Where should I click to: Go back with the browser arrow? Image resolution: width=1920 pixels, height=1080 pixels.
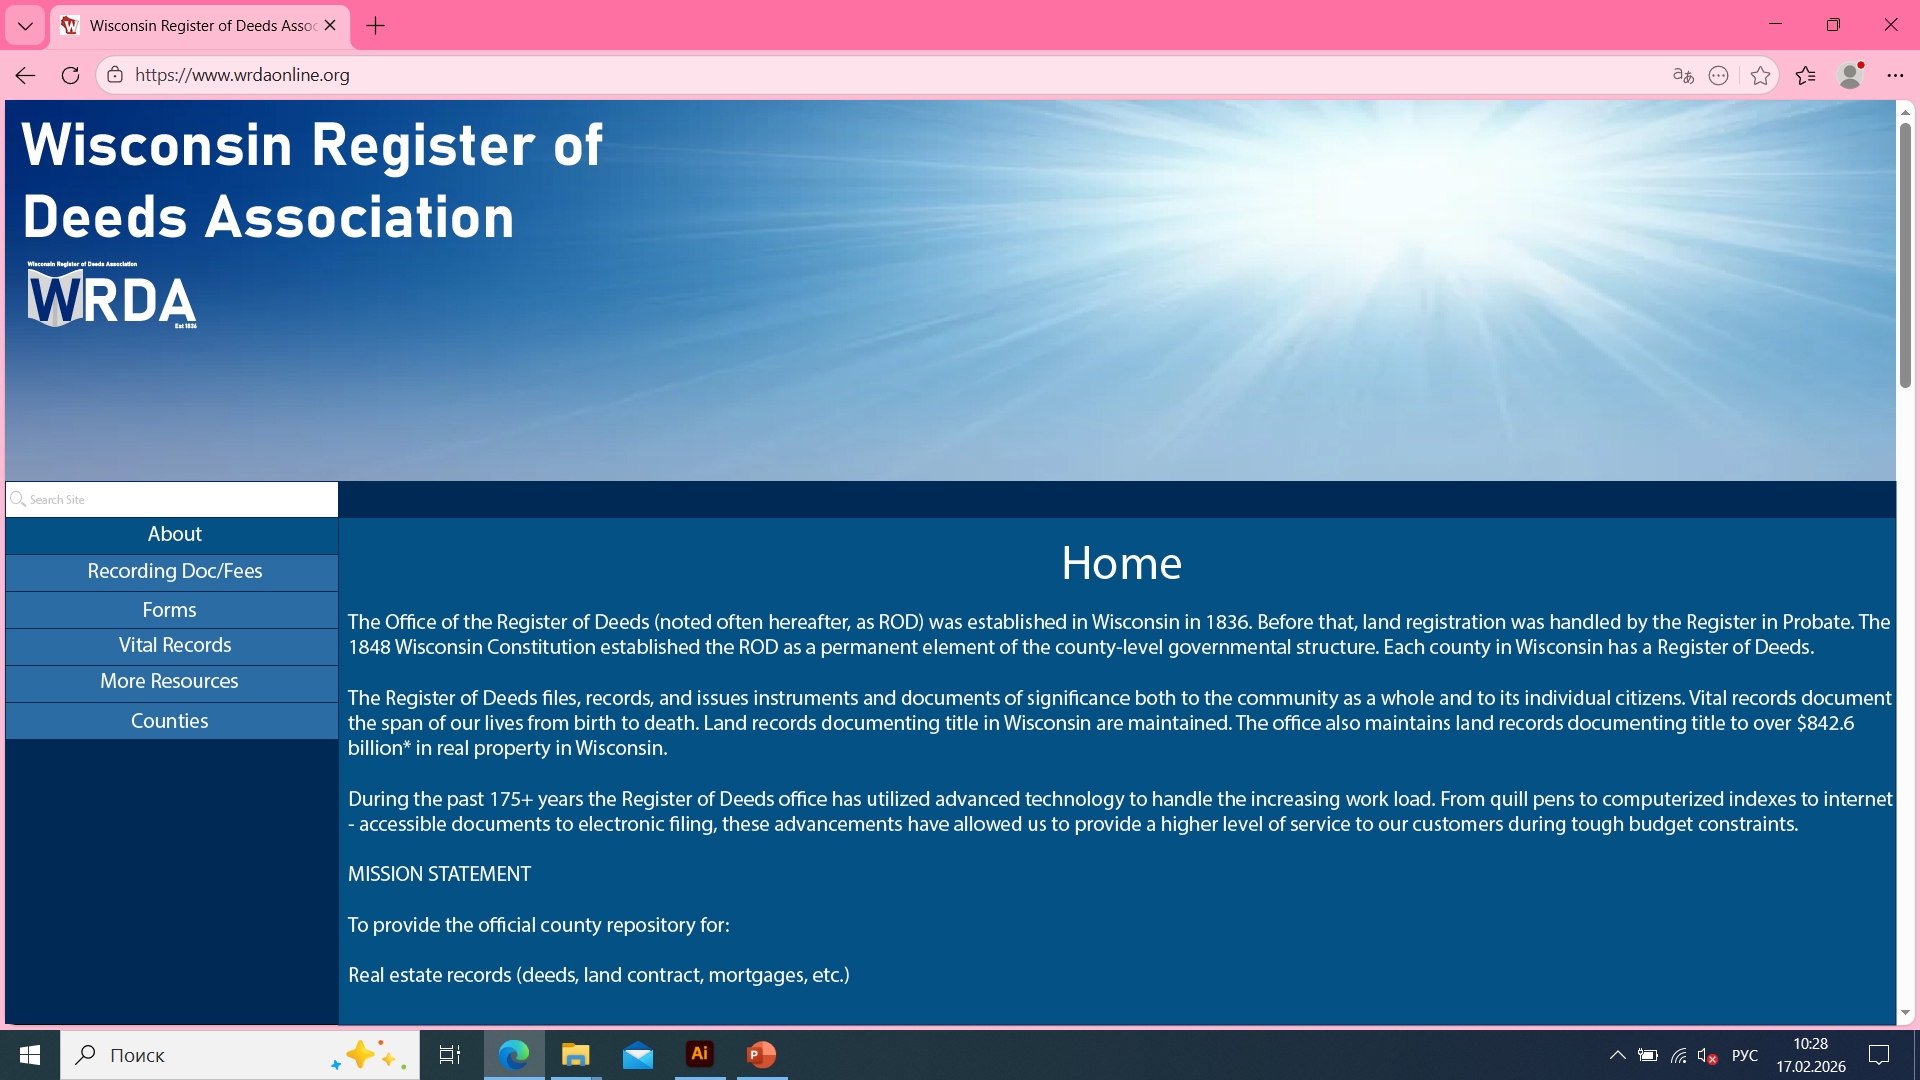25,75
